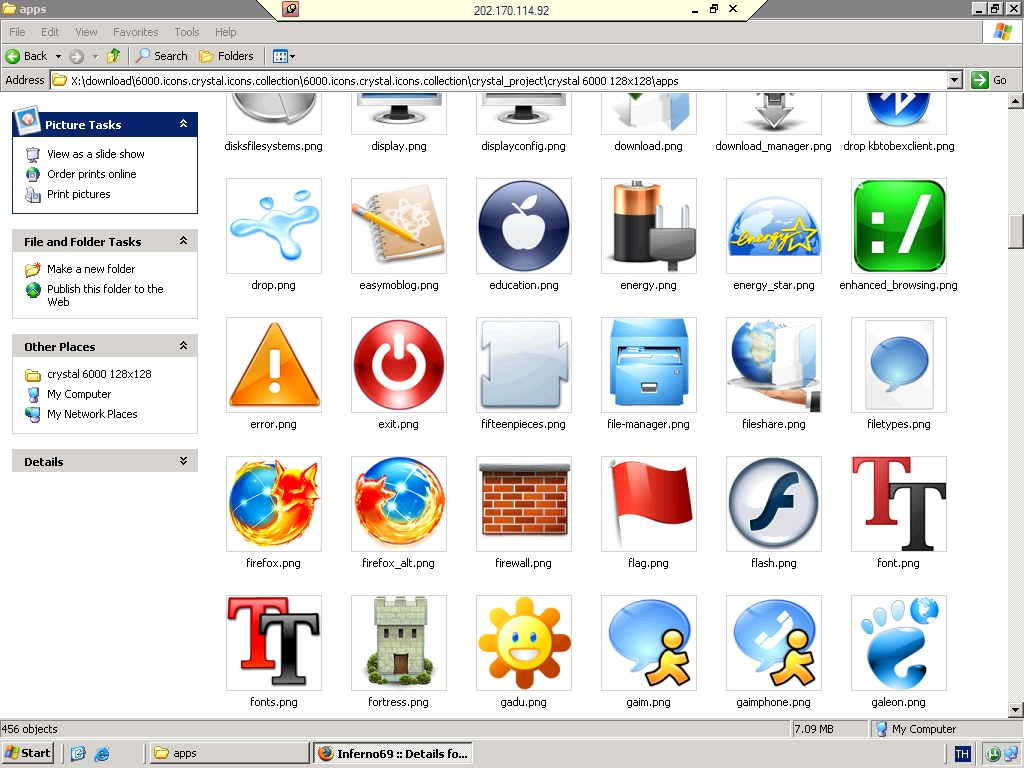Open the Windows Start menu
Screen dimensions: 1024x768
click(28, 753)
